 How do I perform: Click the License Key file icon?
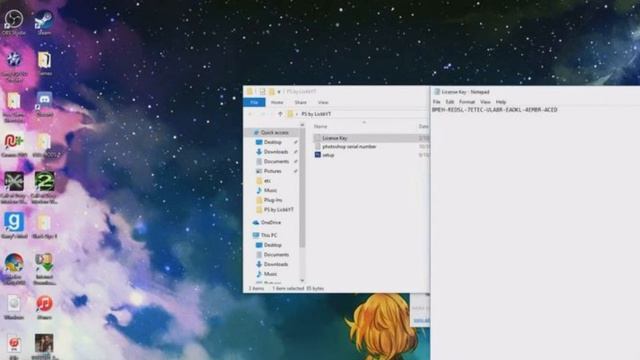(318, 138)
